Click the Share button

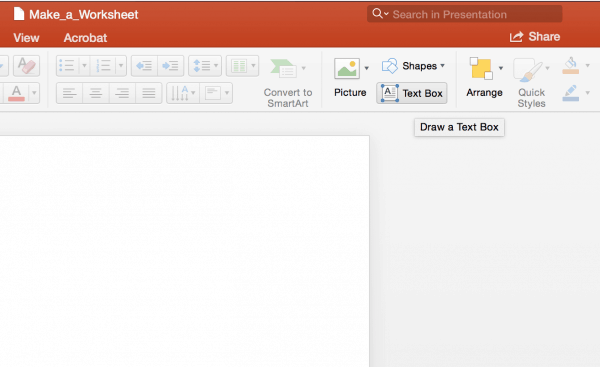(535, 37)
